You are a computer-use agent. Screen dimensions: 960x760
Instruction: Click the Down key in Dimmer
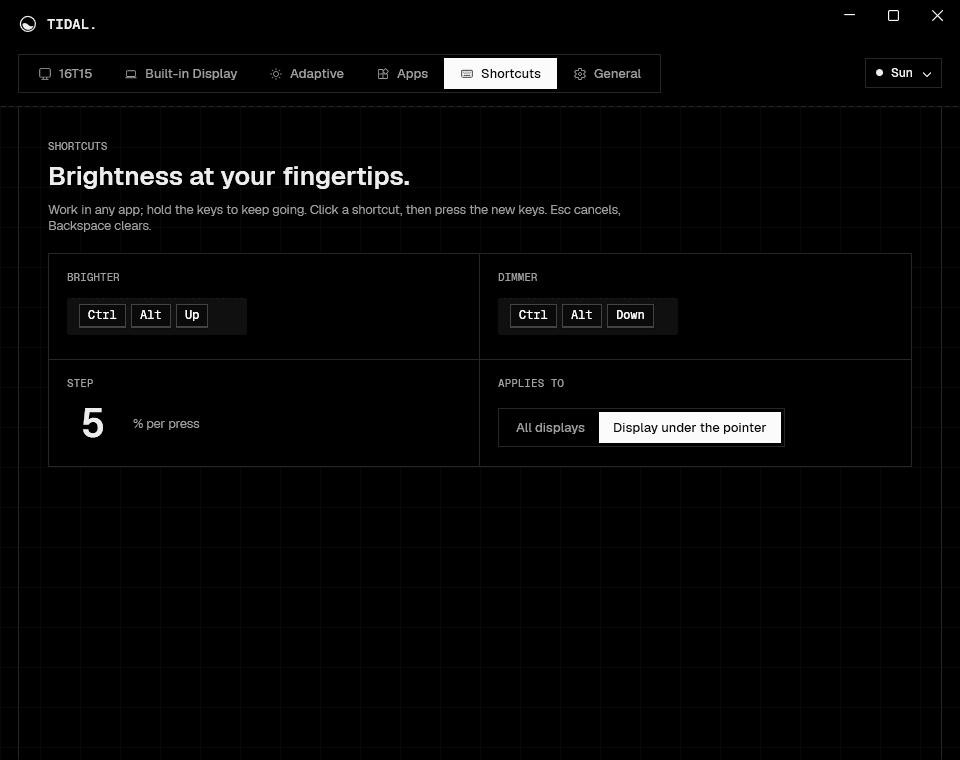630,315
